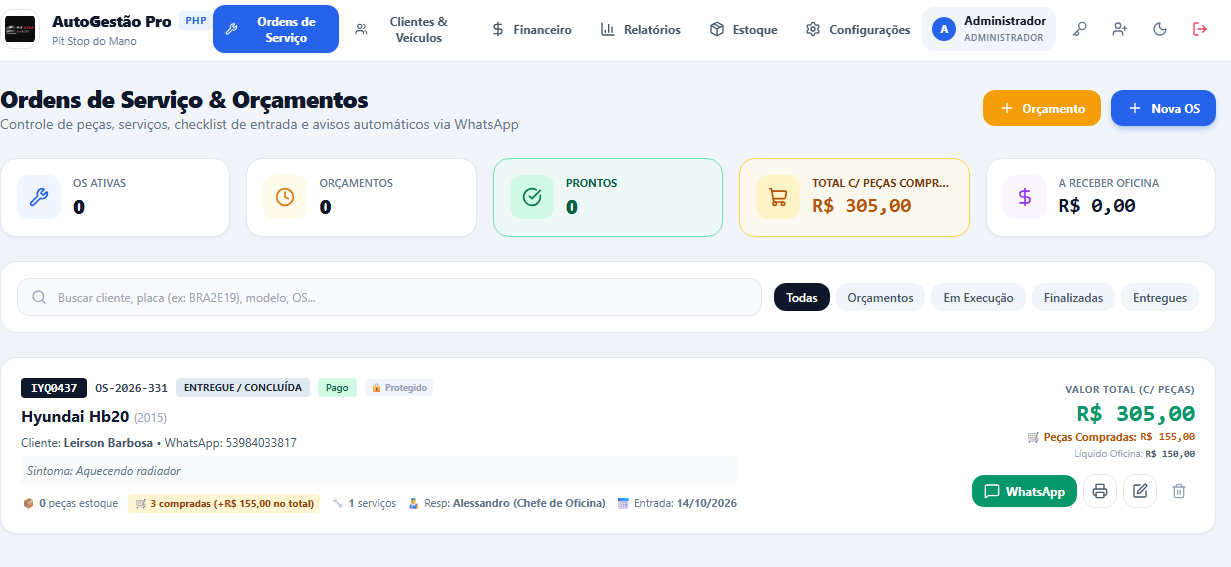Create a new Orçamento
The height and width of the screenshot is (567, 1231).
[x=1042, y=108]
